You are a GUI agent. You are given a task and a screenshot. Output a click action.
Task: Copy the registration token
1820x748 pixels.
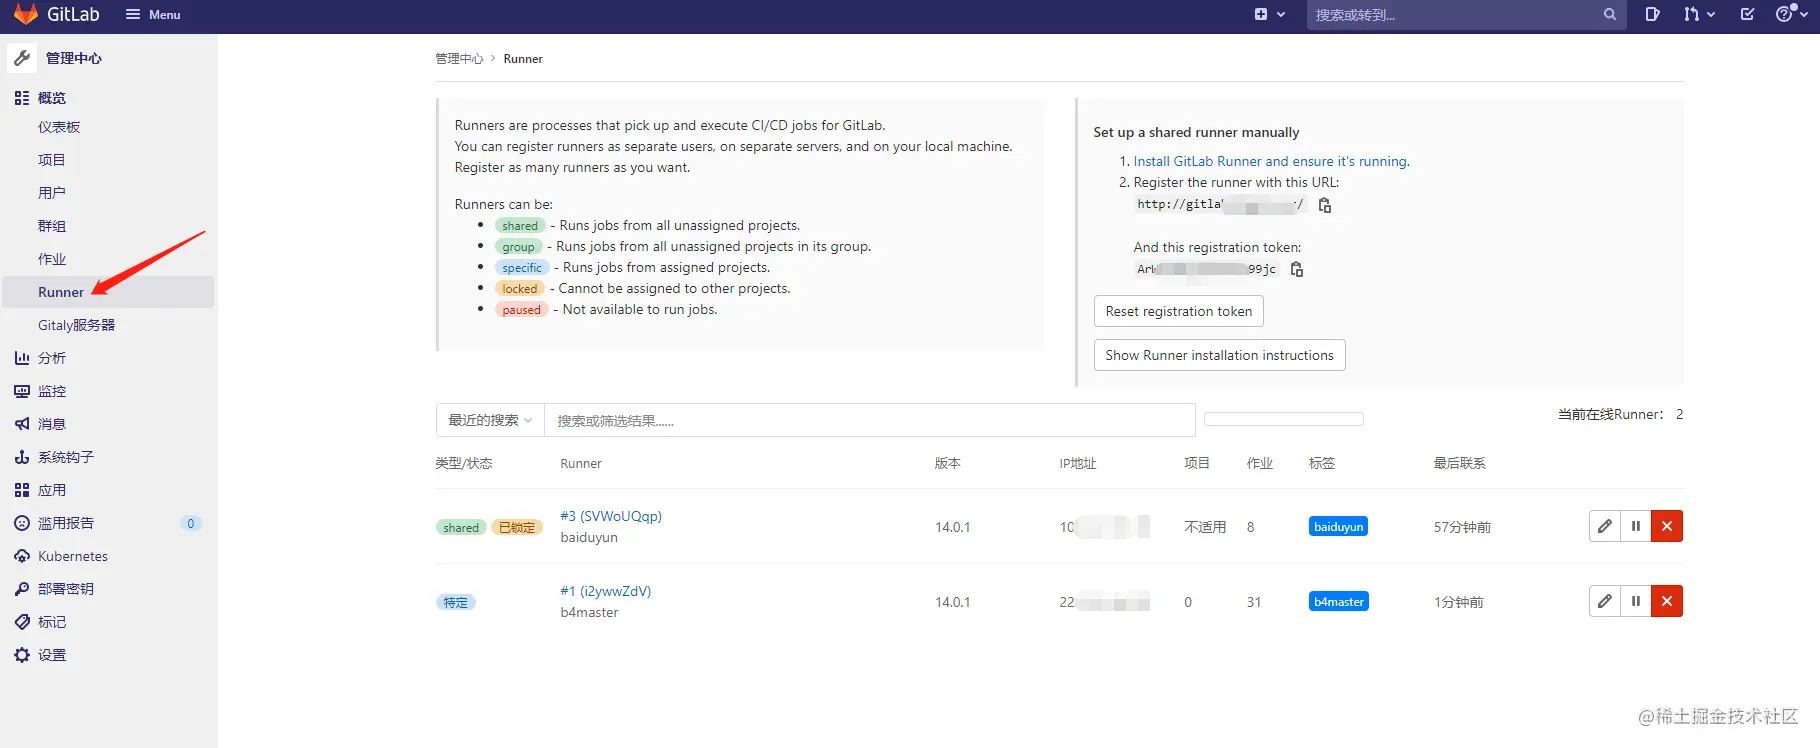1297,269
